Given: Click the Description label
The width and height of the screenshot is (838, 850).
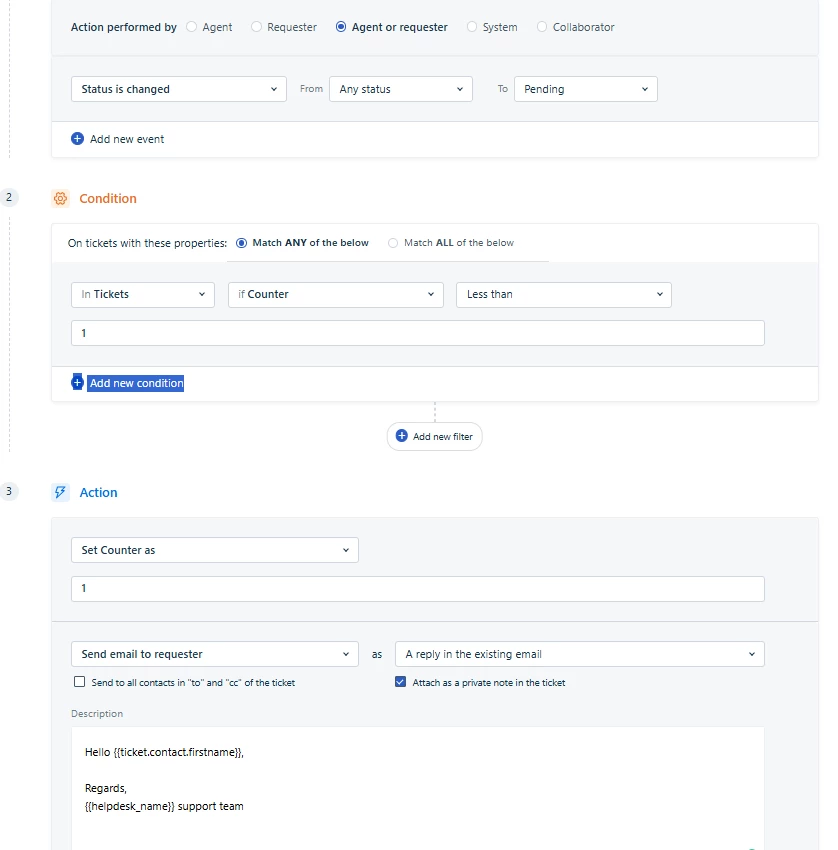Looking at the screenshot, I should point(97,714).
